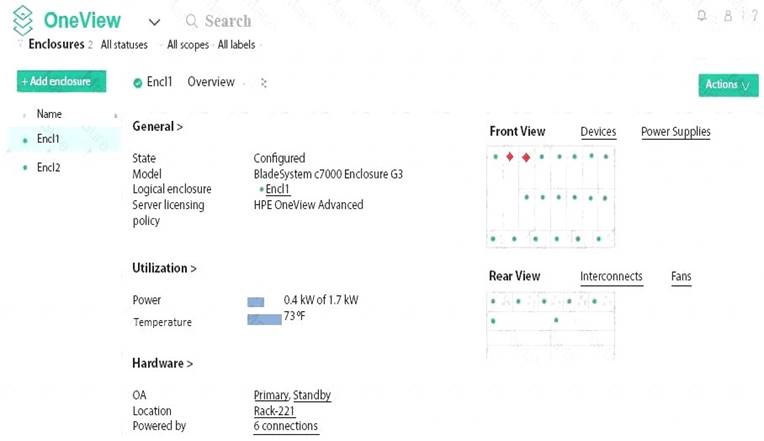This screenshot has width=764, height=441.
Task: Click first red critical device bay in Front View
Action: pyautogui.click(x=510, y=156)
